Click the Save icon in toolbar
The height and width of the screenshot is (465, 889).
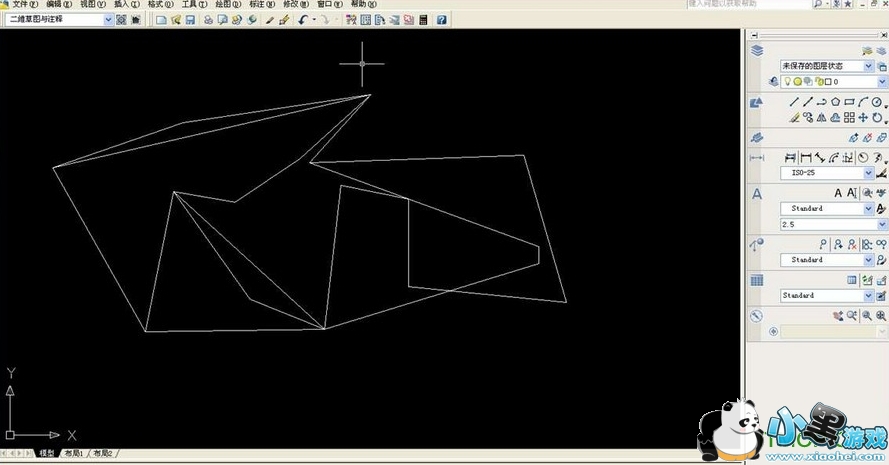[x=190, y=20]
